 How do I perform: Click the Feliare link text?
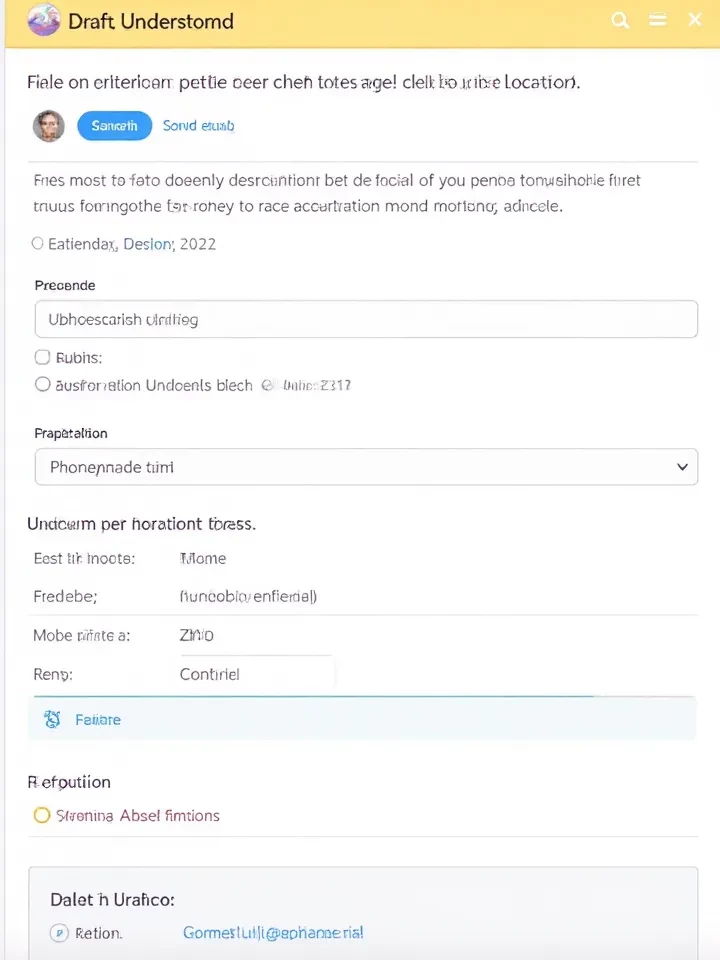point(98,719)
